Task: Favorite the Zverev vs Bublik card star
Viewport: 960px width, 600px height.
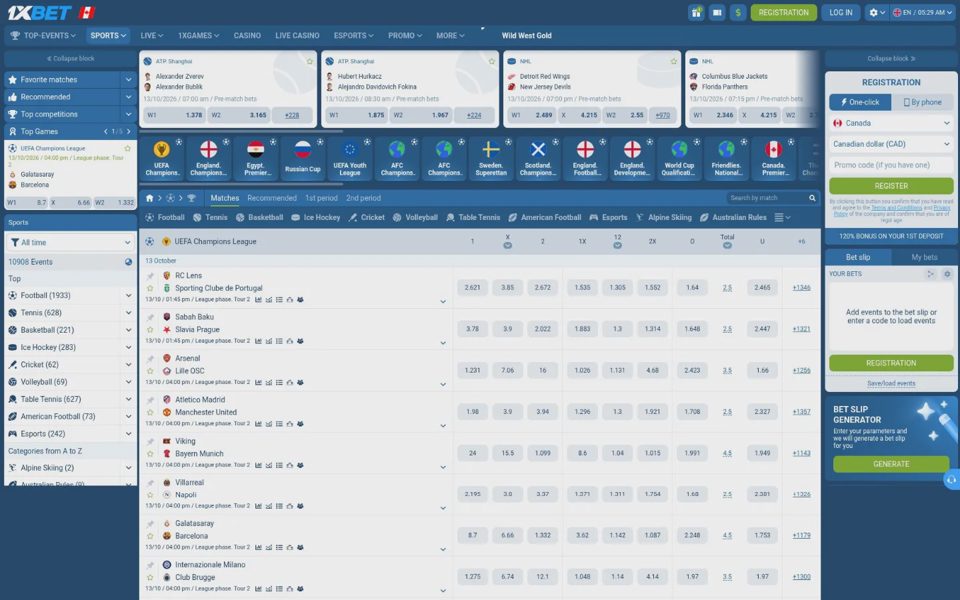Action: (310, 61)
